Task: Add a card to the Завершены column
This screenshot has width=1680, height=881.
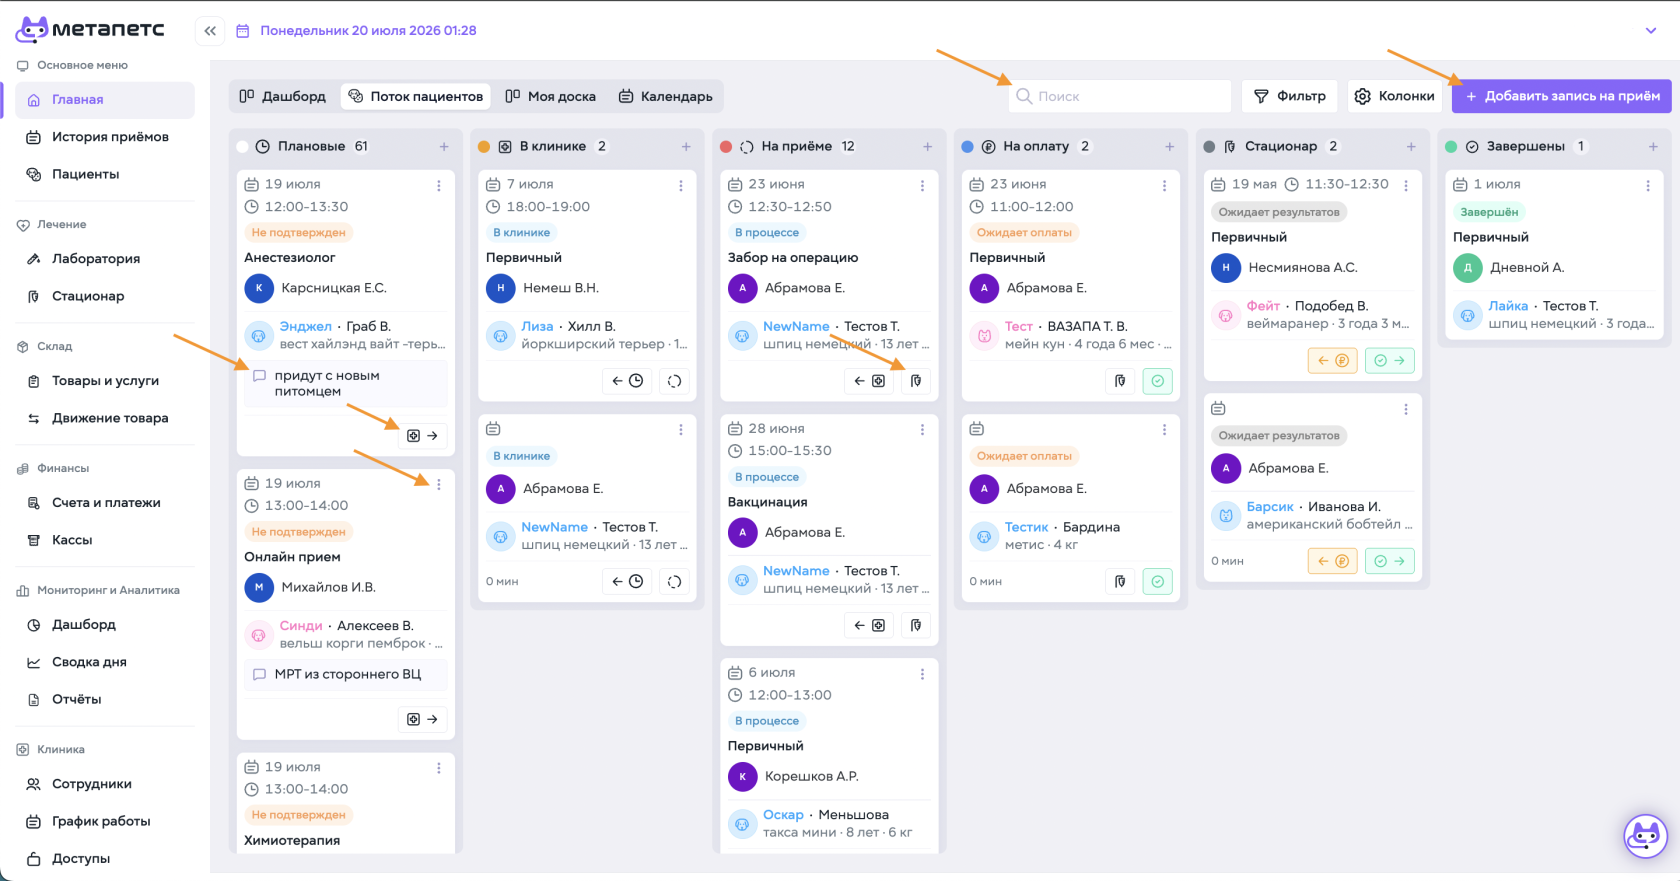Action: [1653, 147]
